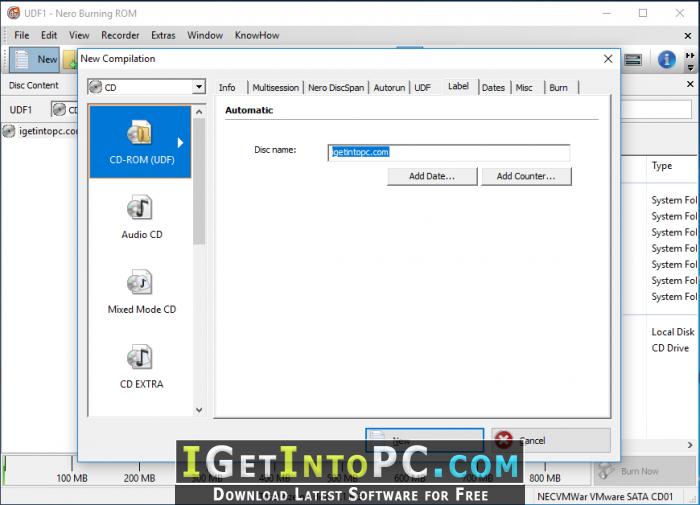Open the UDF1 CD media dropdown in main window
This screenshot has height=505, width=700.
click(x=65, y=109)
